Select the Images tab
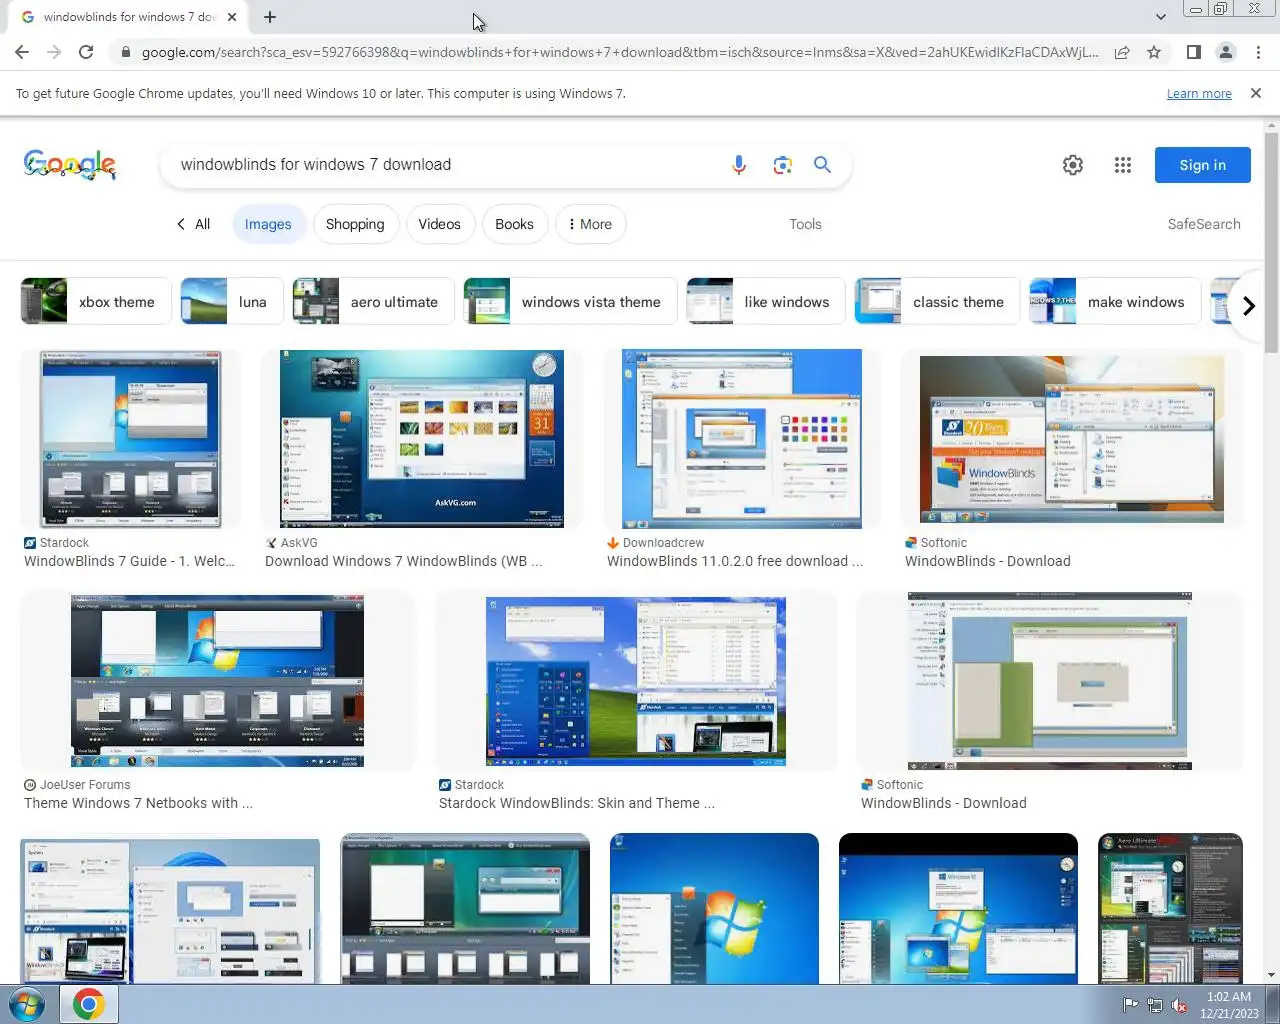 [x=268, y=224]
